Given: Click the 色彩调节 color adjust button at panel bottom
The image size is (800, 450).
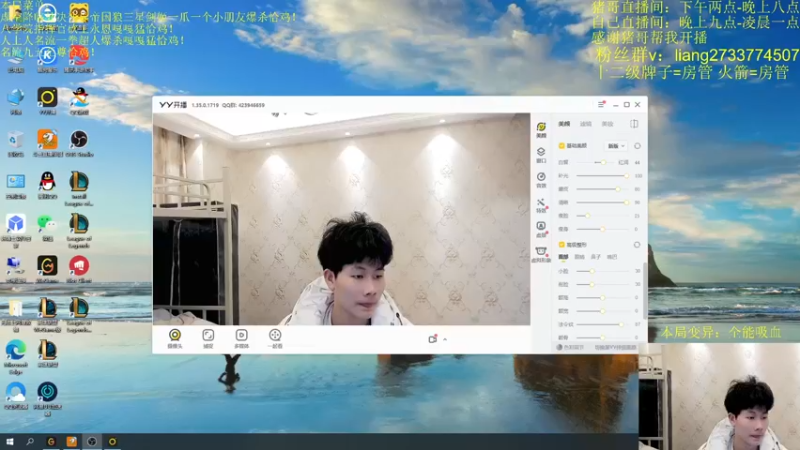Looking at the screenshot, I should [x=570, y=347].
